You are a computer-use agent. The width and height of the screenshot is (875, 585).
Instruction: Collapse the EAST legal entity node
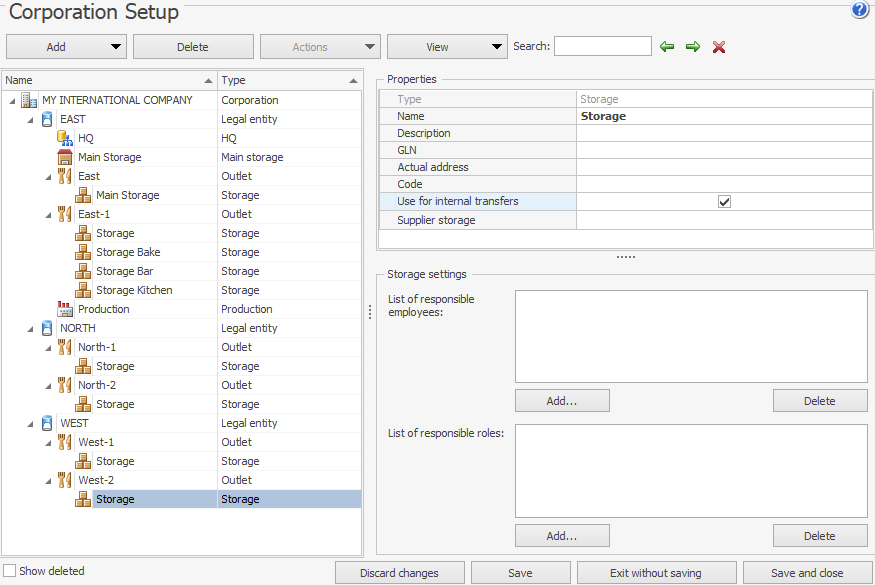(x=30, y=119)
